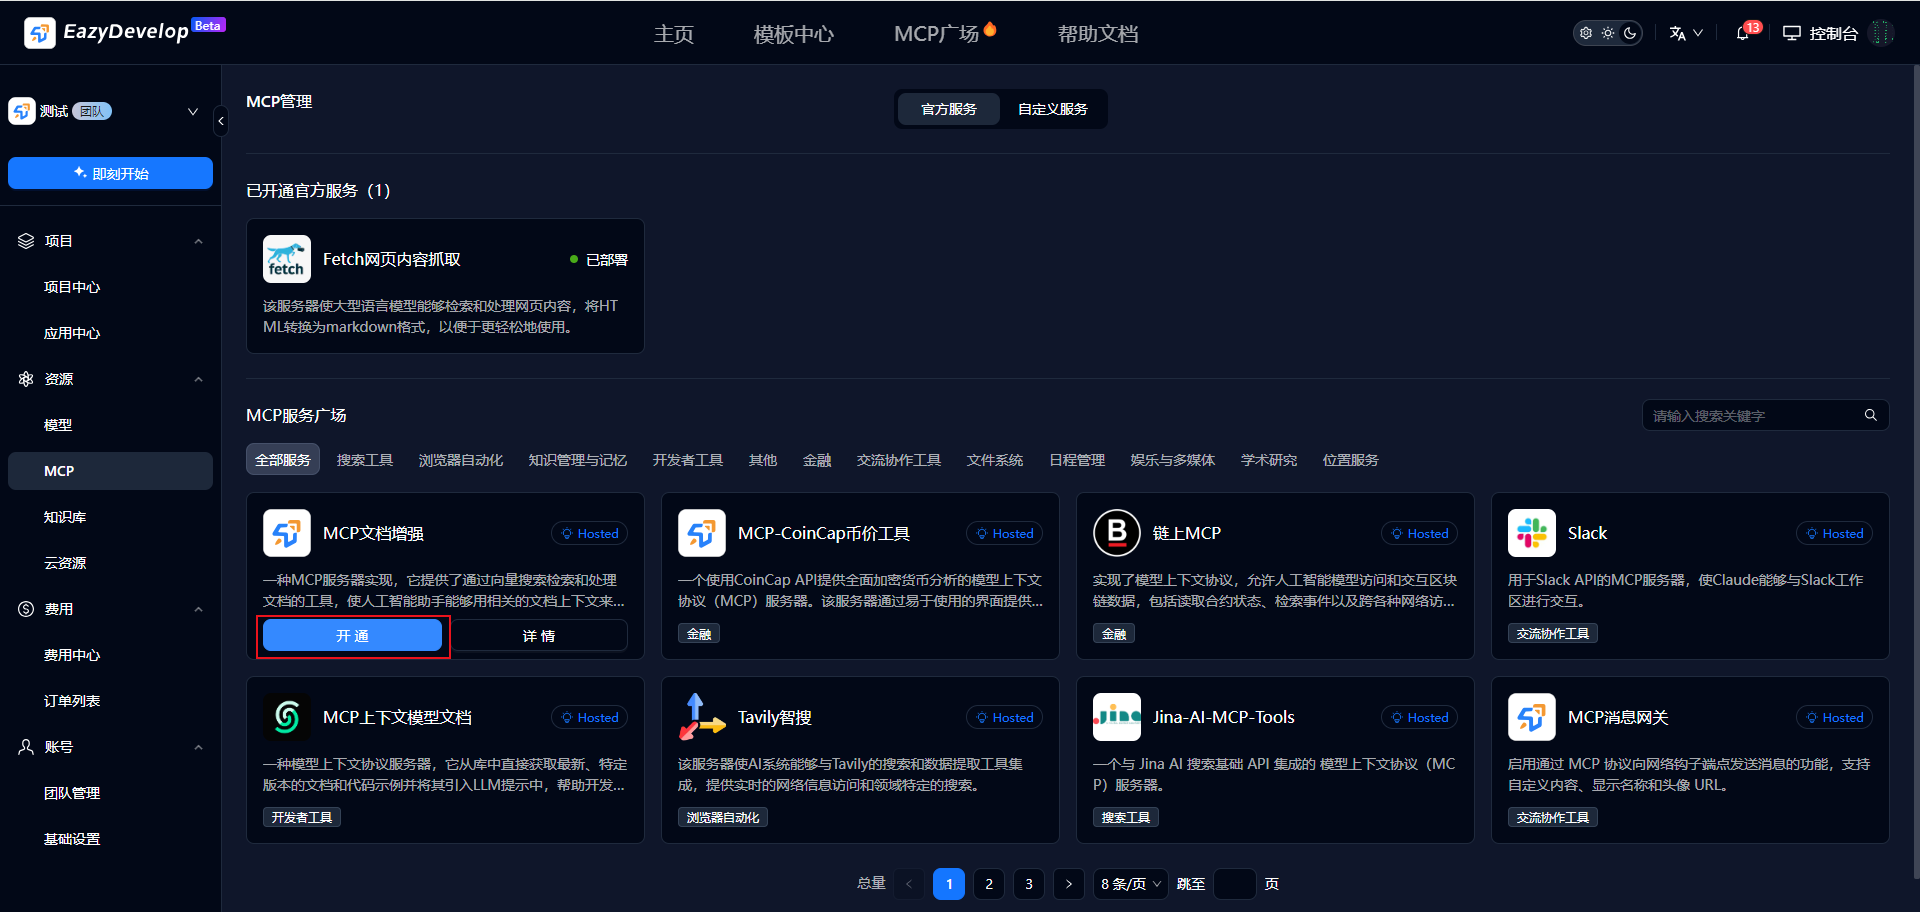Open the 8 条/页 page size dropdown
The image size is (1920, 912).
[x=1130, y=884]
